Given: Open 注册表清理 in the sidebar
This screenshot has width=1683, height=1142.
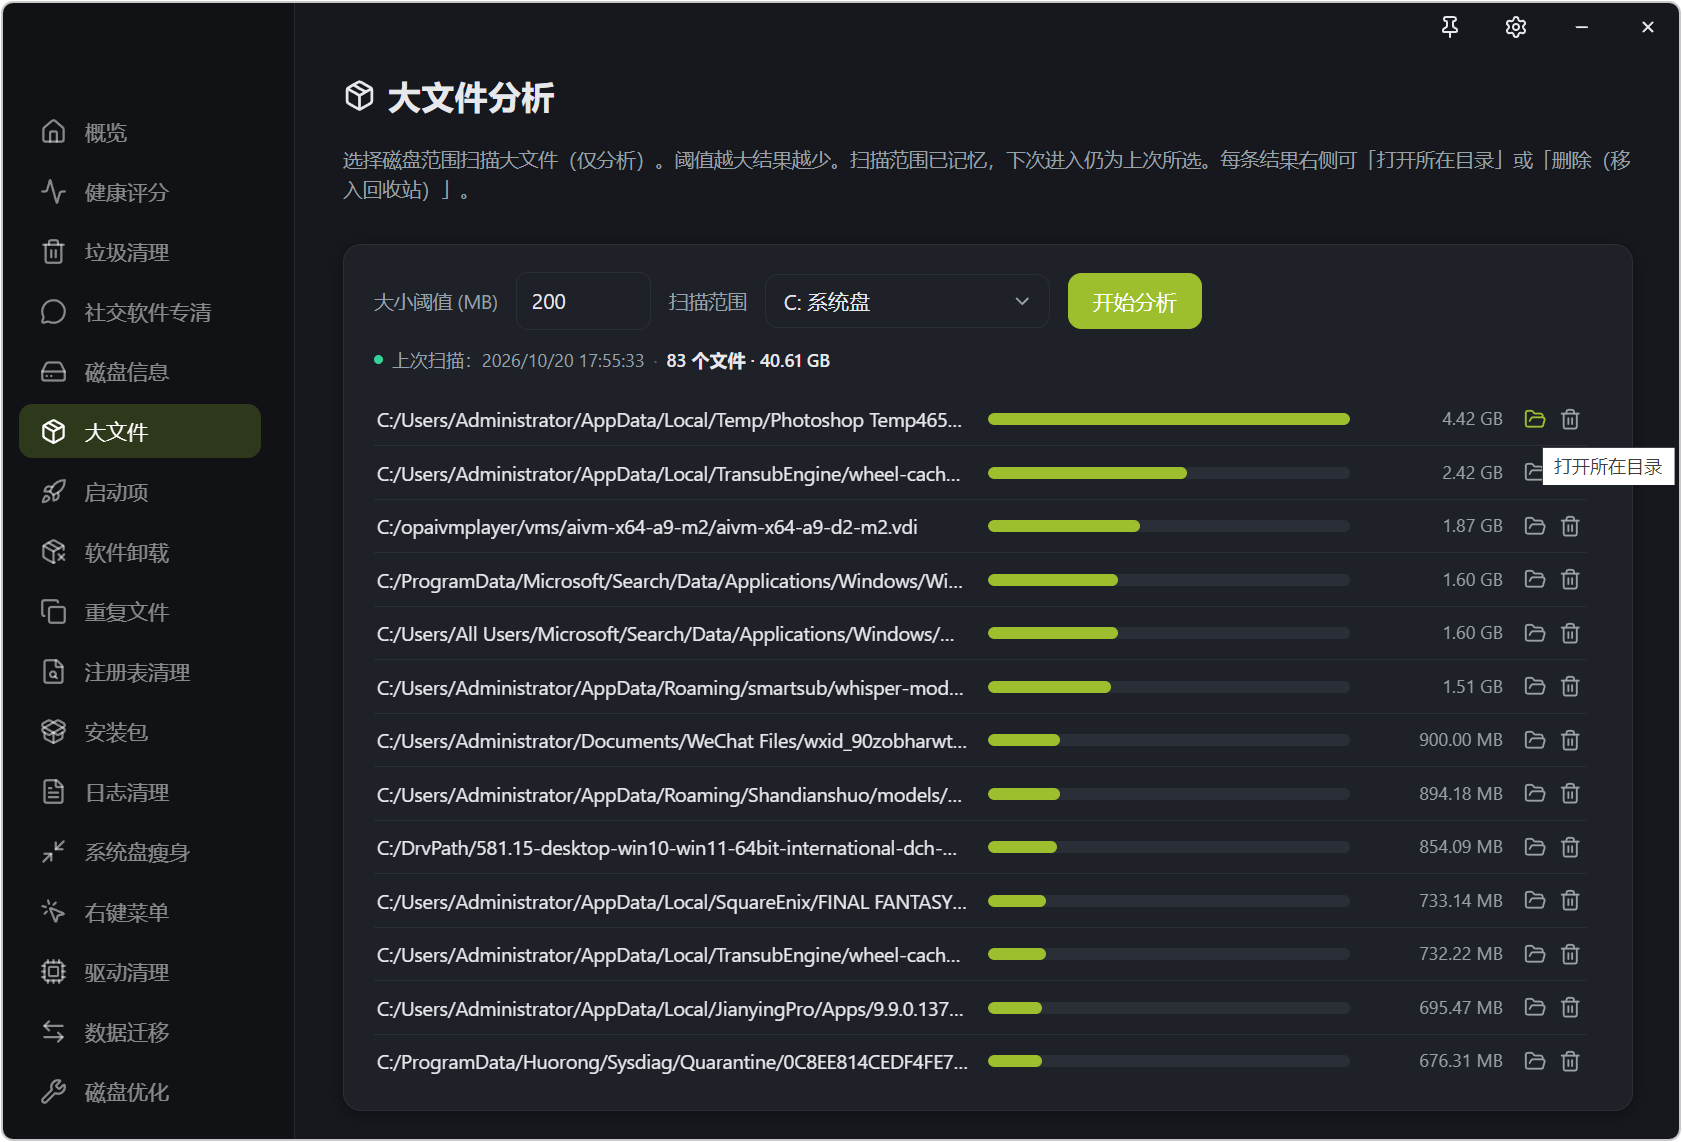Looking at the screenshot, I should pyautogui.click(x=140, y=672).
